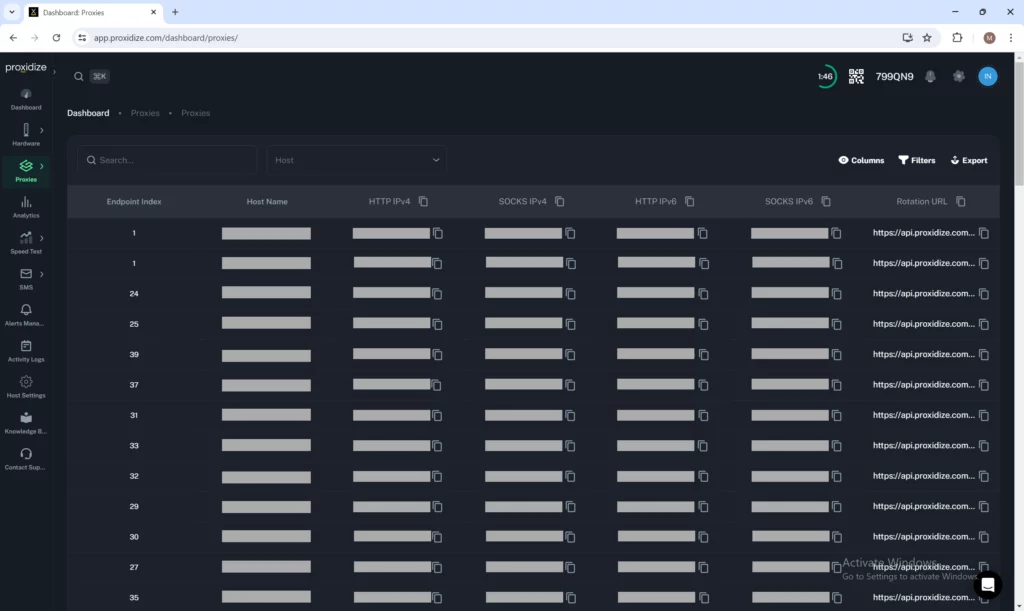Open settings via the top-bar gear icon

(x=959, y=76)
